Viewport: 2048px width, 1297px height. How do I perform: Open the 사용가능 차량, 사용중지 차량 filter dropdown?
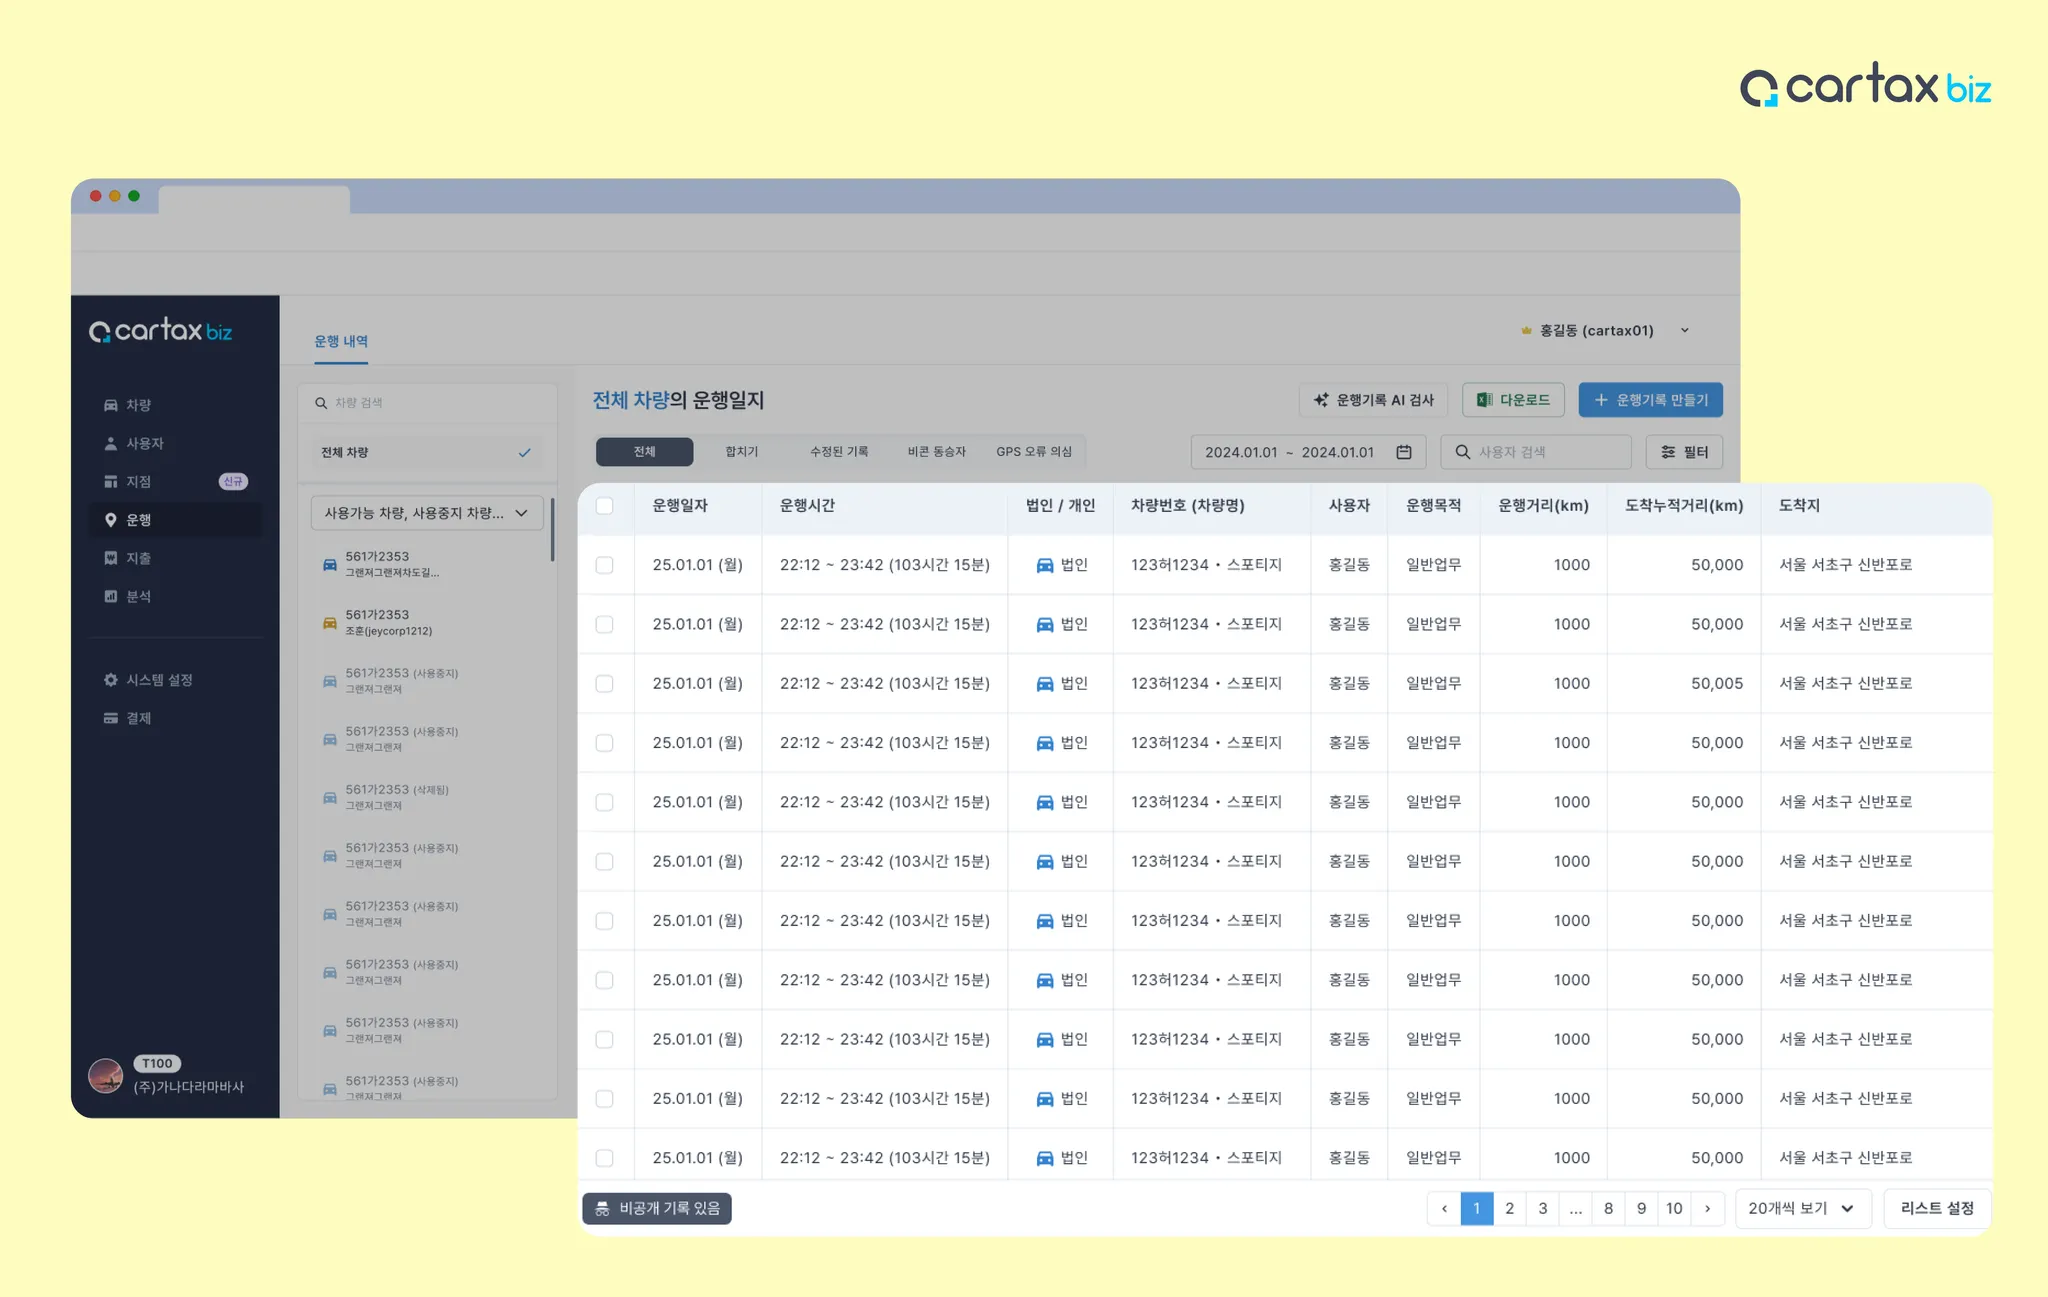(427, 513)
